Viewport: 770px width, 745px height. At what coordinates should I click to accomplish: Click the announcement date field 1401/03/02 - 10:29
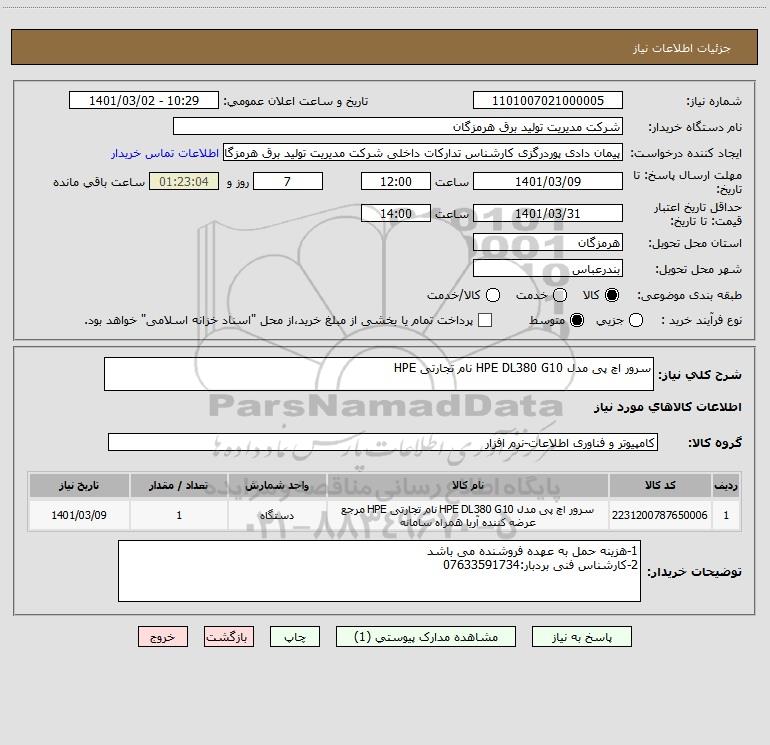(144, 100)
